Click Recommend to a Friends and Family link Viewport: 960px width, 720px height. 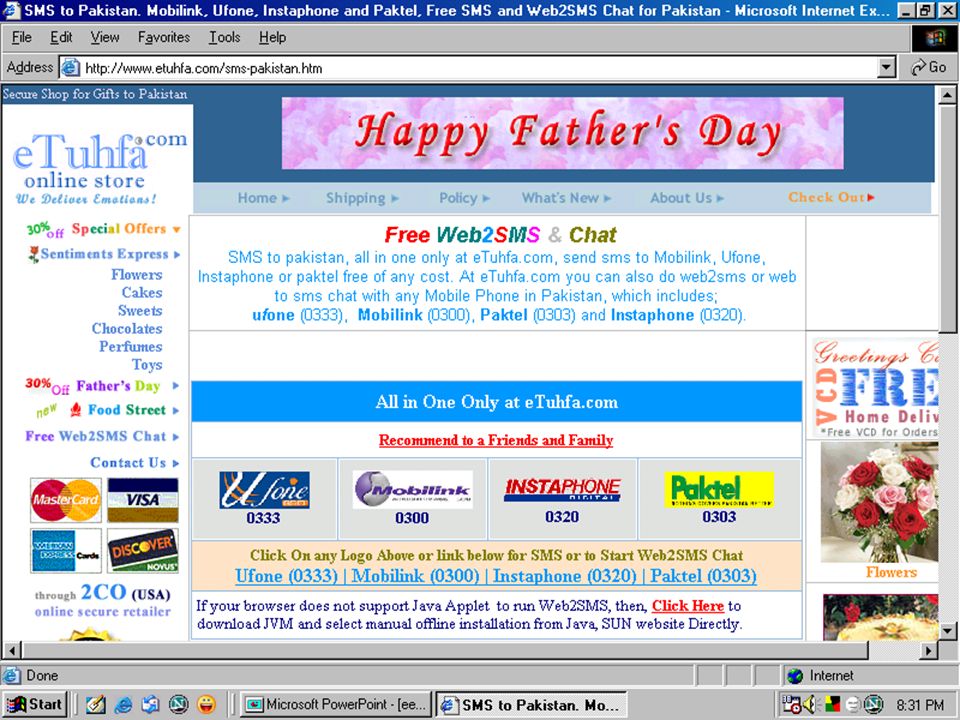click(x=496, y=440)
